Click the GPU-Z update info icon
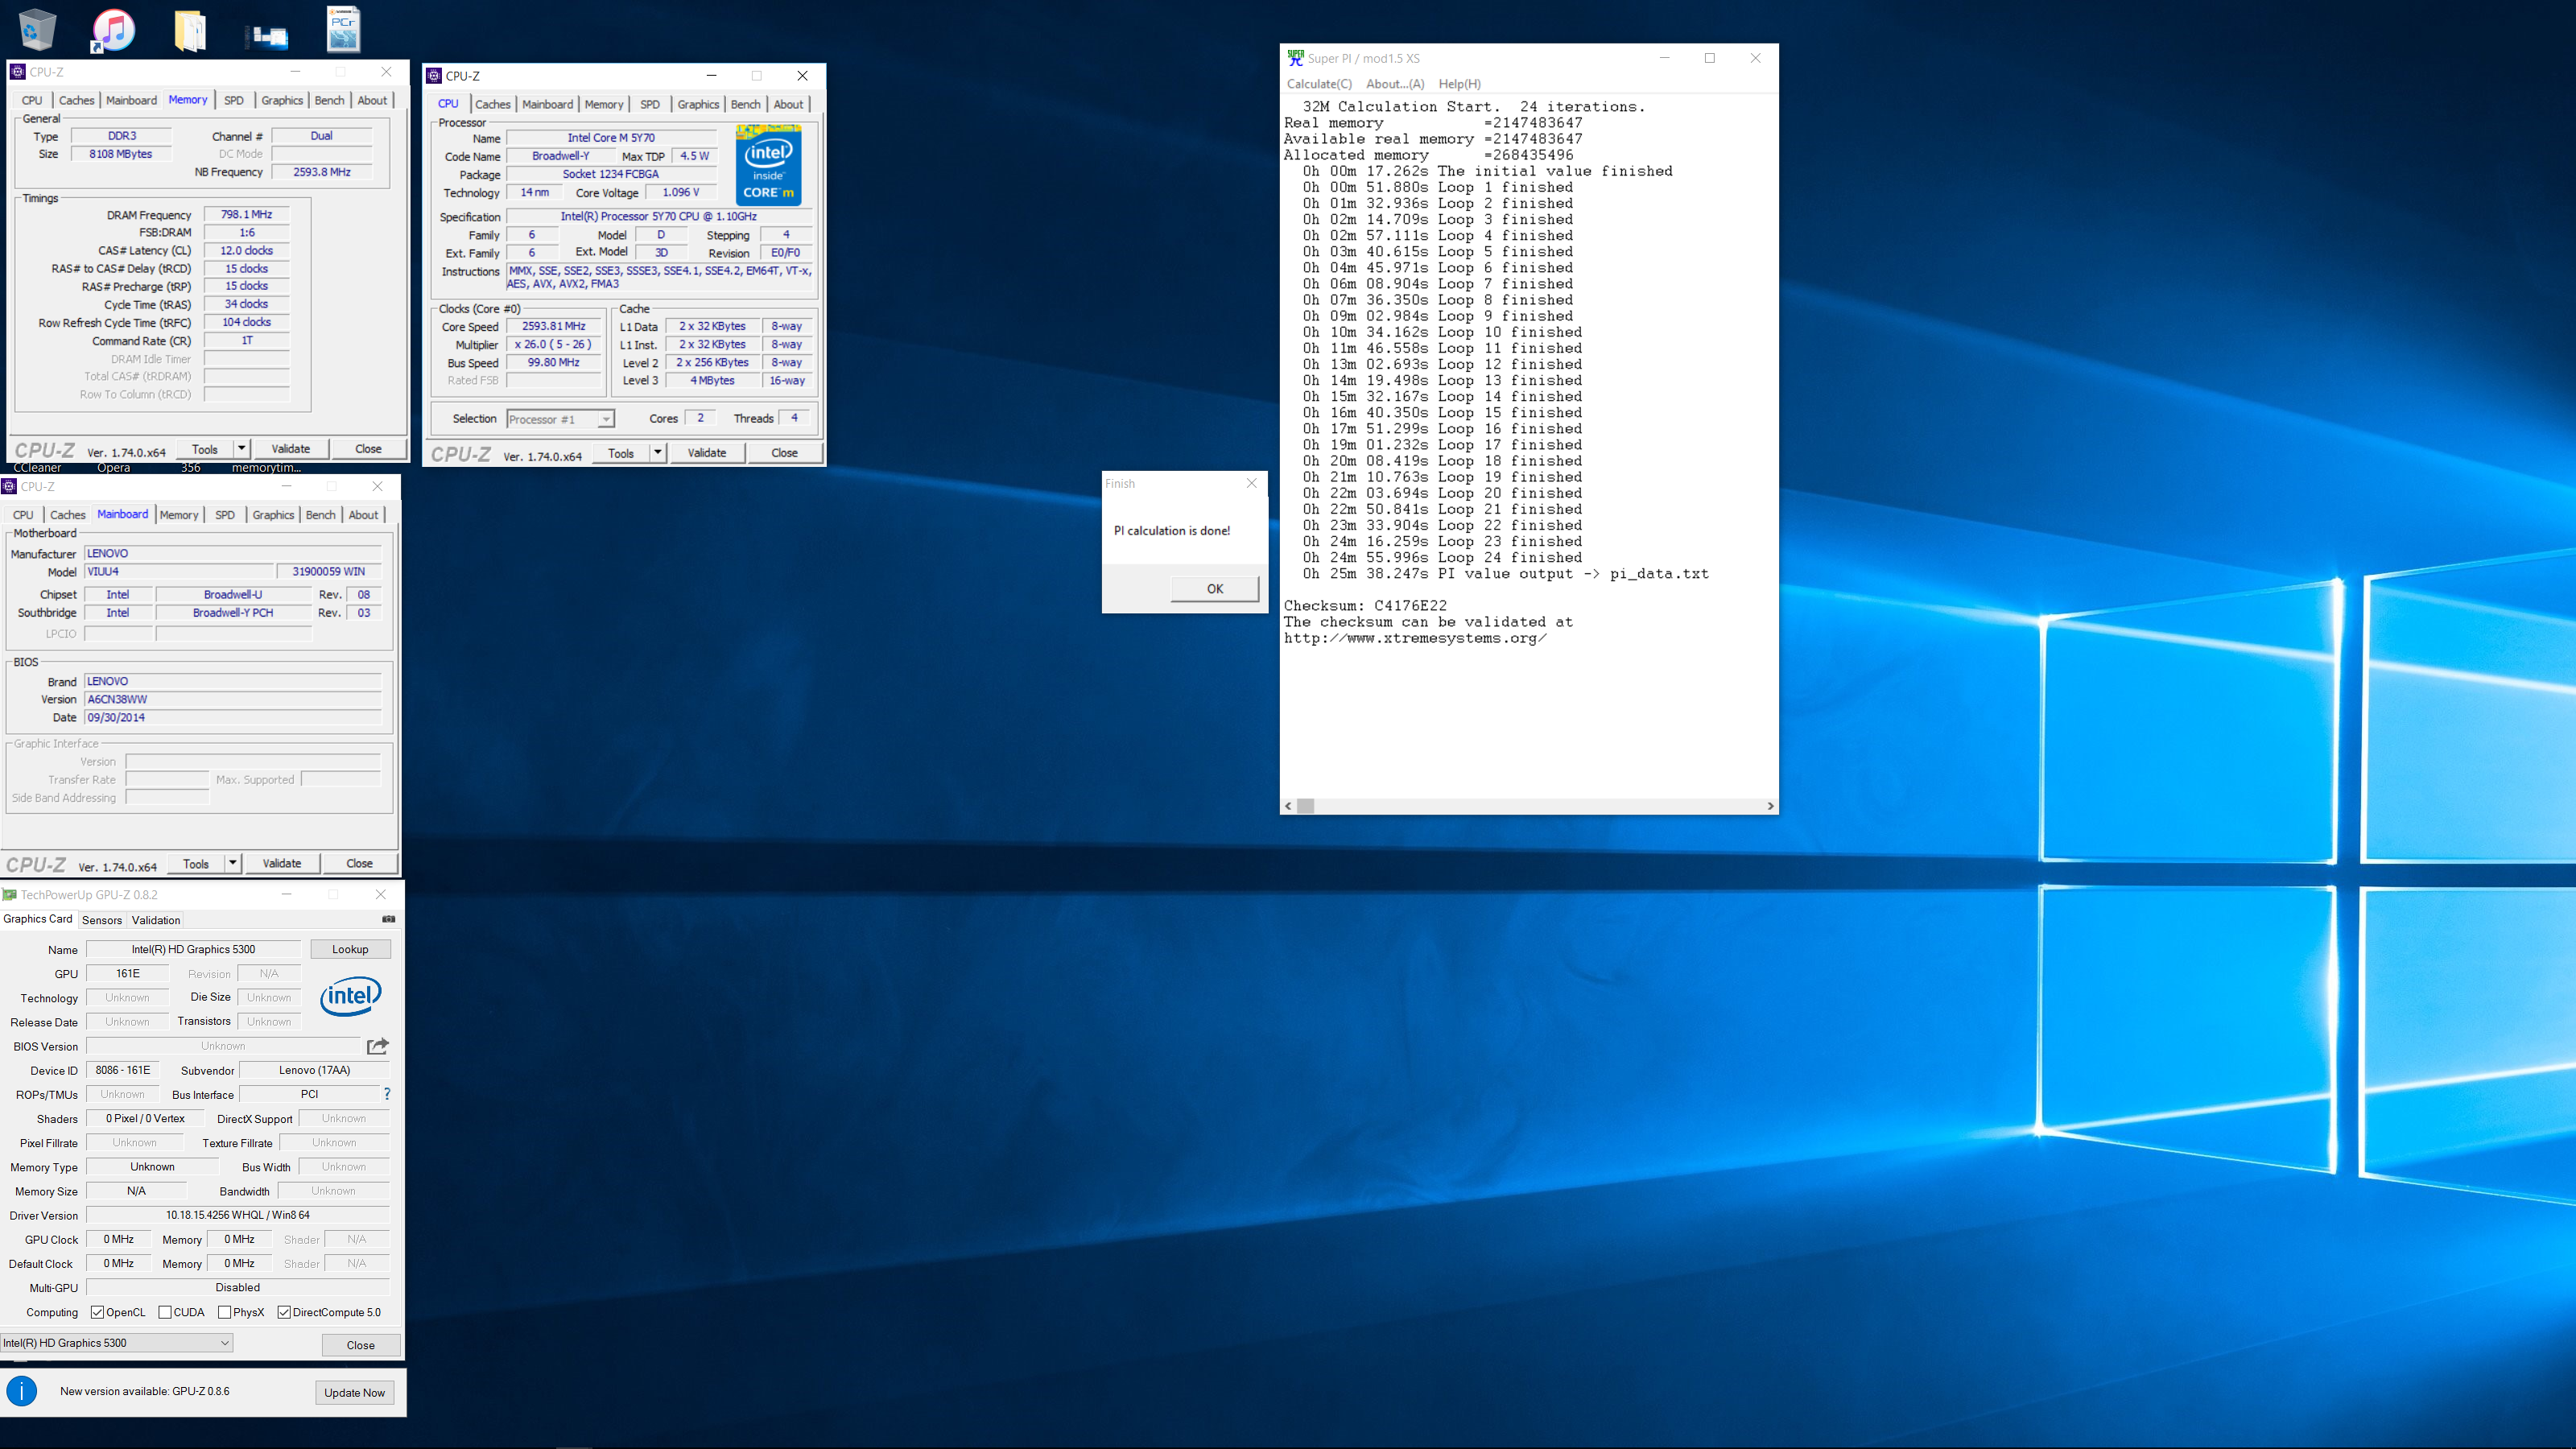The height and width of the screenshot is (1449, 2576). (x=22, y=1391)
